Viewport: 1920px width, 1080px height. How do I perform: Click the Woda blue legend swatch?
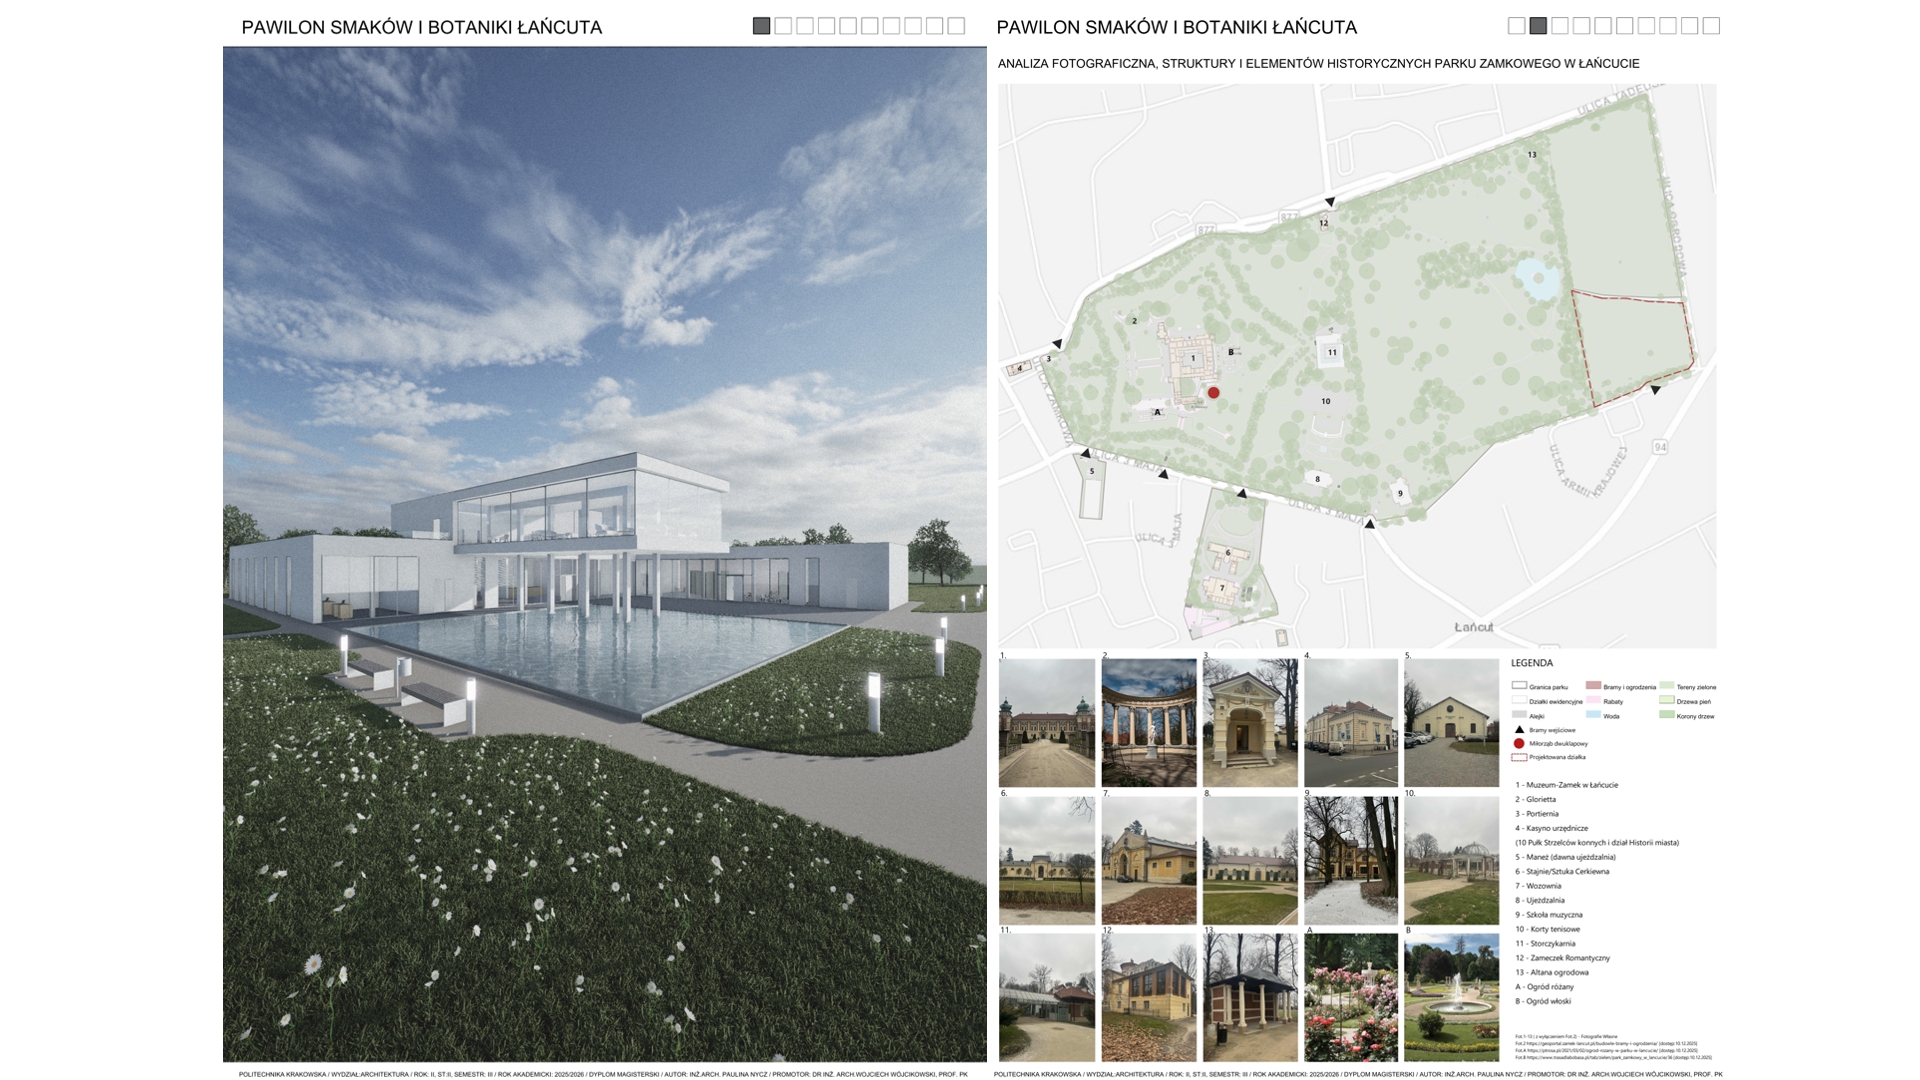click(1593, 715)
